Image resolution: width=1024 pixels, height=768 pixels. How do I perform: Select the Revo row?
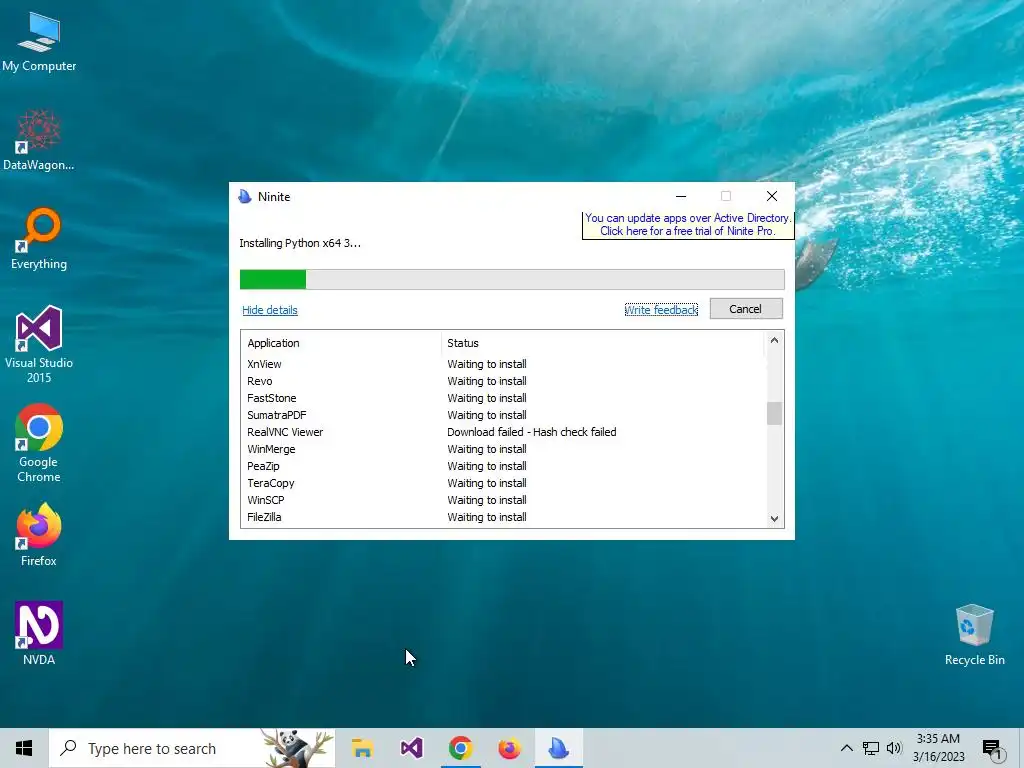point(503,381)
